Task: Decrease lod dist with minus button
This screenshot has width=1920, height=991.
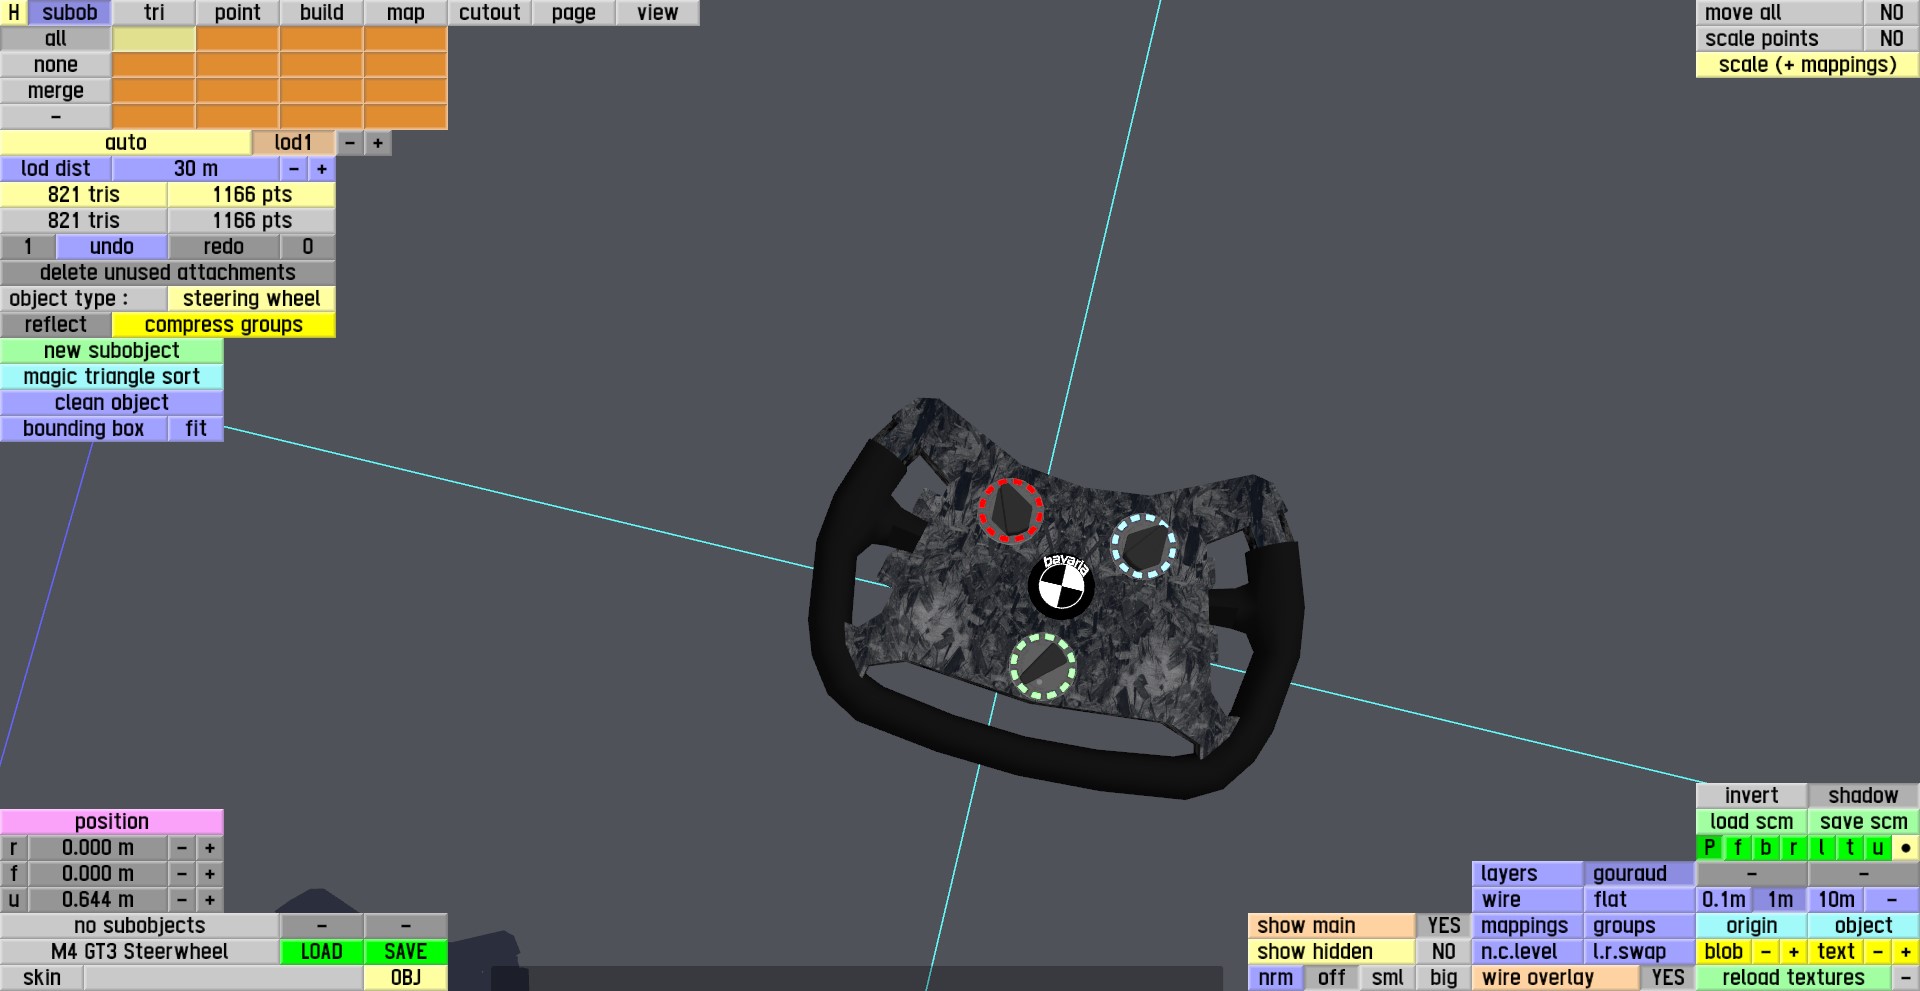Action: (294, 169)
